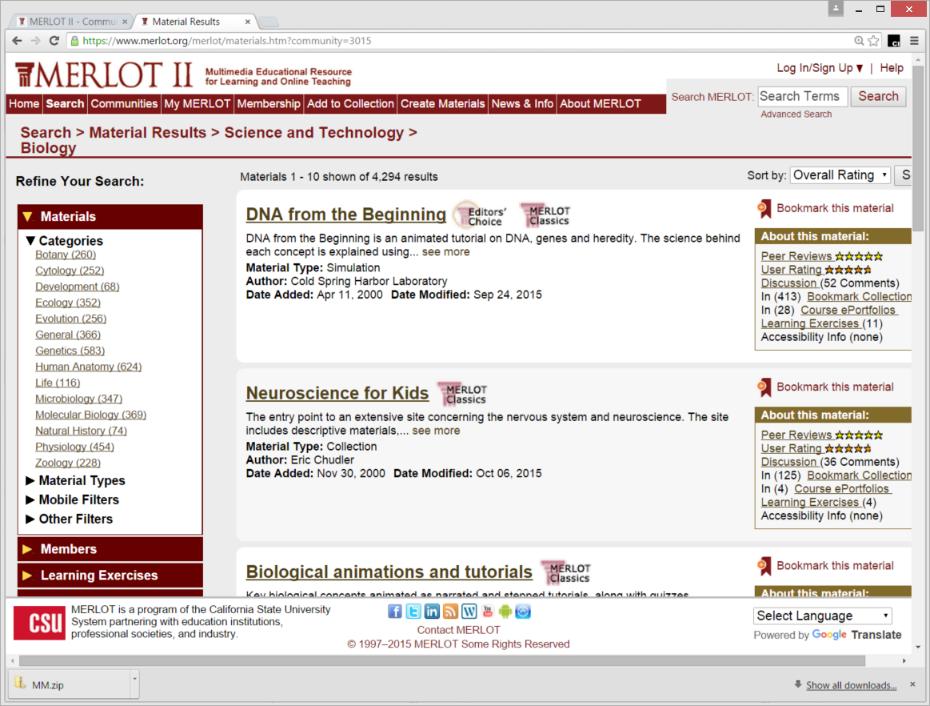Bookmark page with the star icon
Image resolution: width=930 pixels, height=706 pixels.
(874, 40)
